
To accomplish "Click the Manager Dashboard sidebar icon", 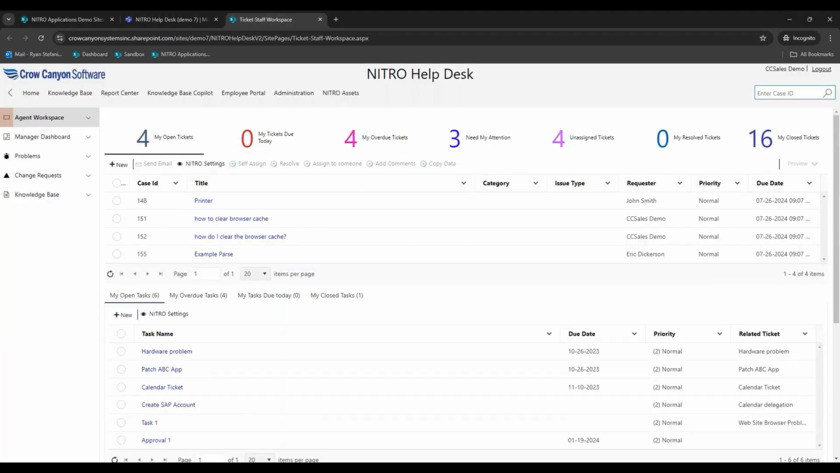I will [6, 137].
